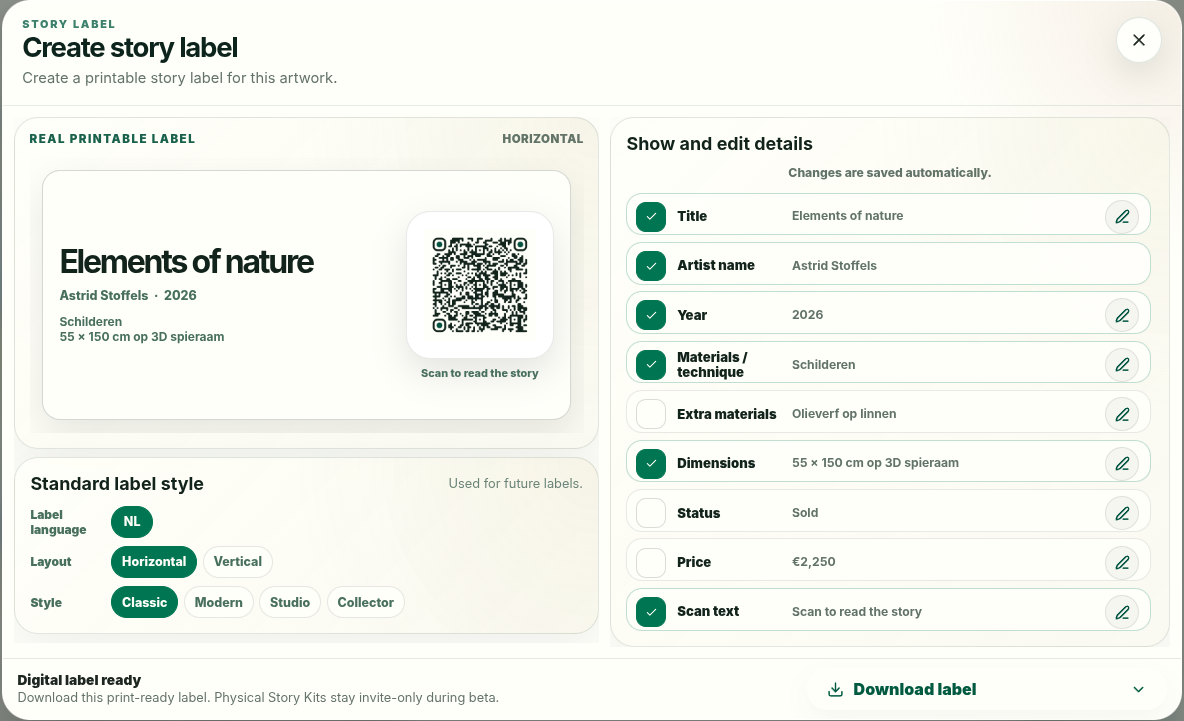The width and height of the screenshot is (1184, 721).
Task: Edit the Title field with pencil icon
Action: 1122,217
